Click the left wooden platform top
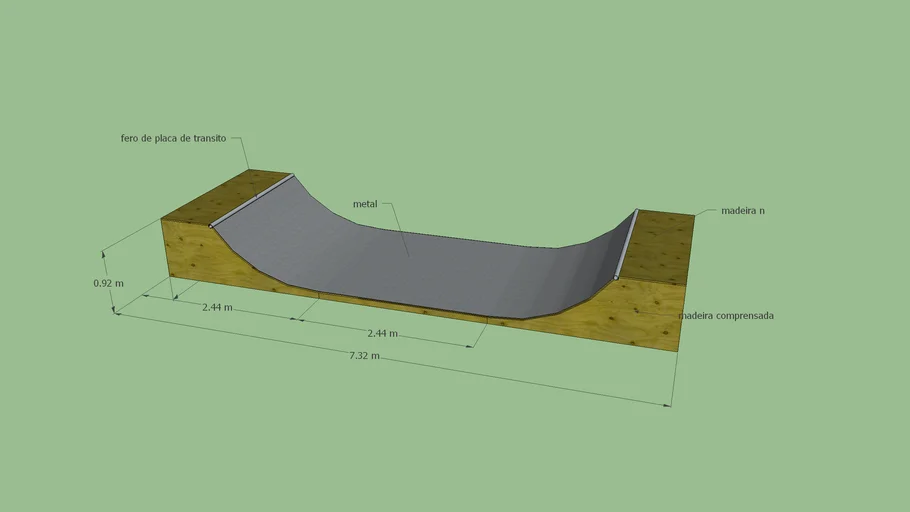This screenshot has width=910, height=512. tap(226, 197)
